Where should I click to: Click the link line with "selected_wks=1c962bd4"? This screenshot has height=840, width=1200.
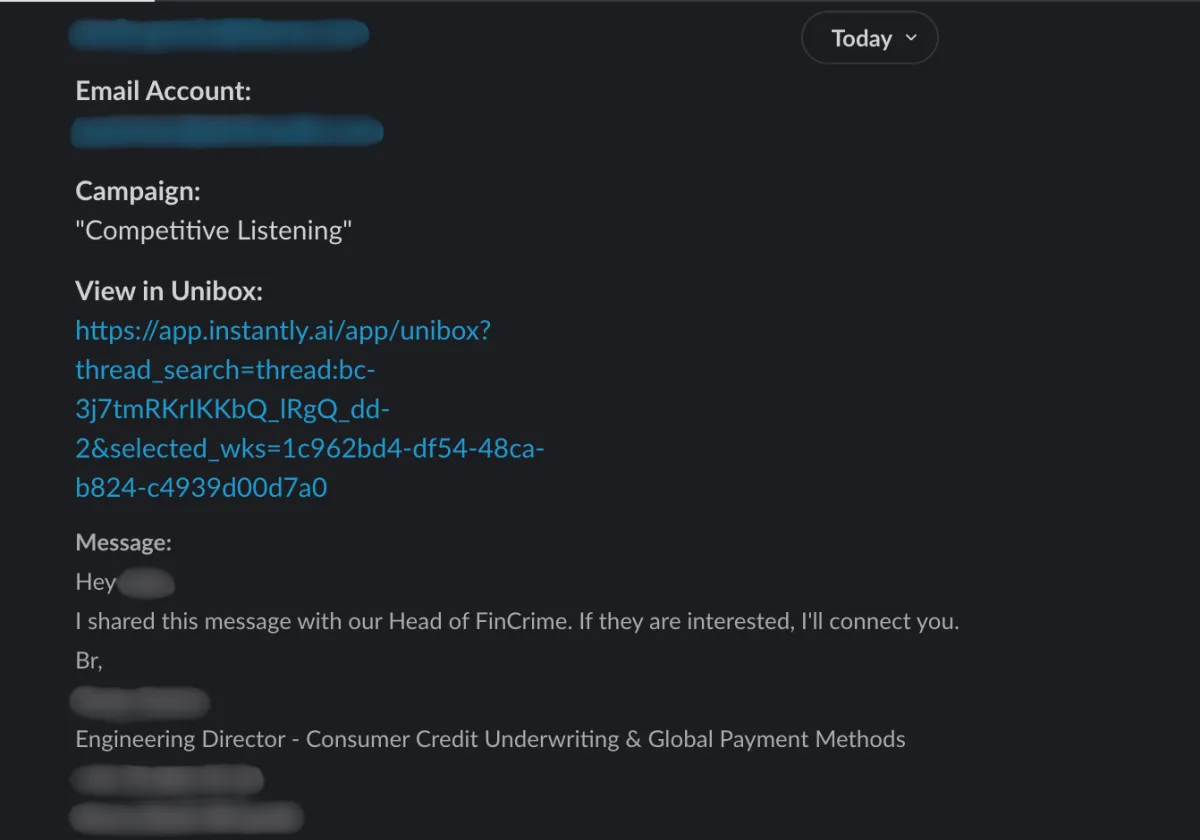tap(310, 448)
